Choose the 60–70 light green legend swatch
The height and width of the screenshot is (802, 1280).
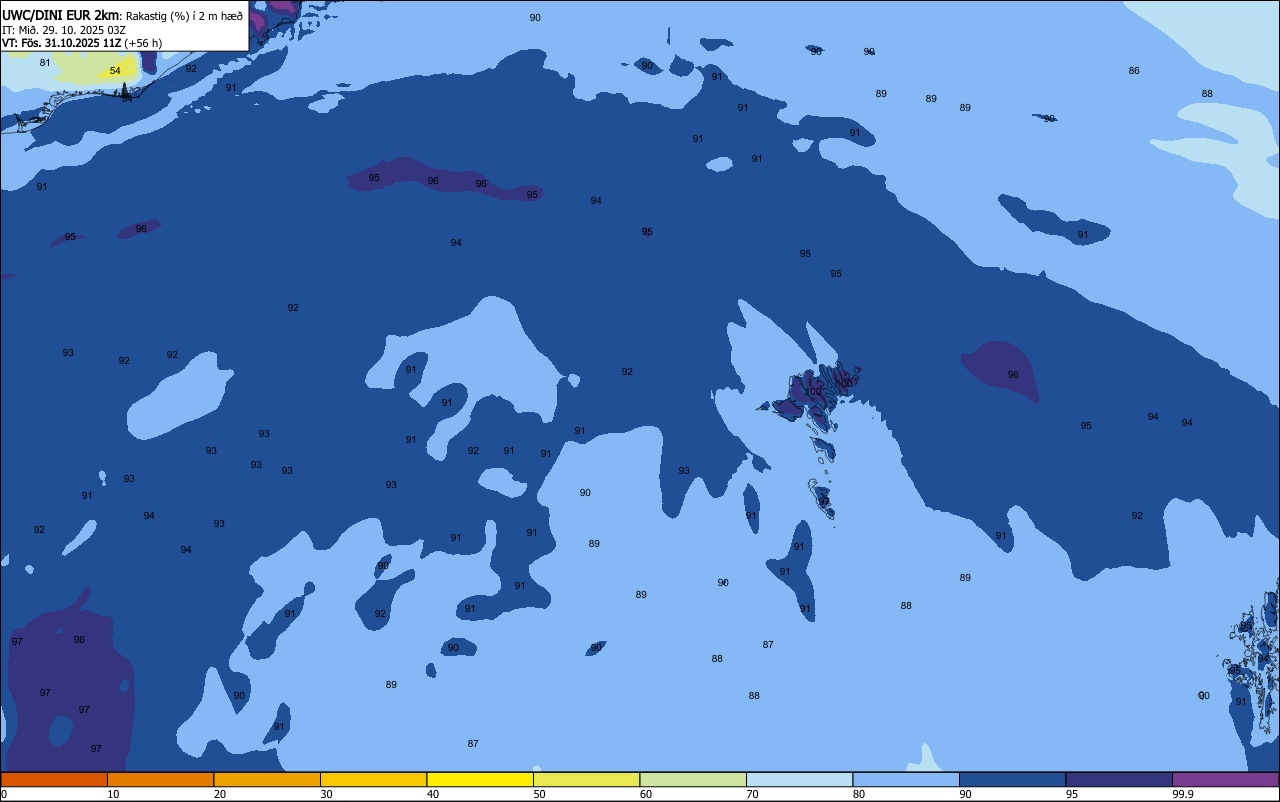(x=693, y=779)
